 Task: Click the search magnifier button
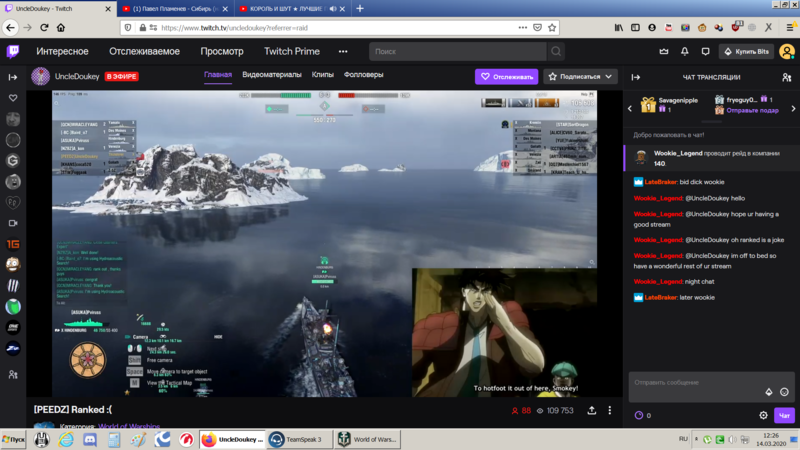pyautogui.click(x=556, y=52)
